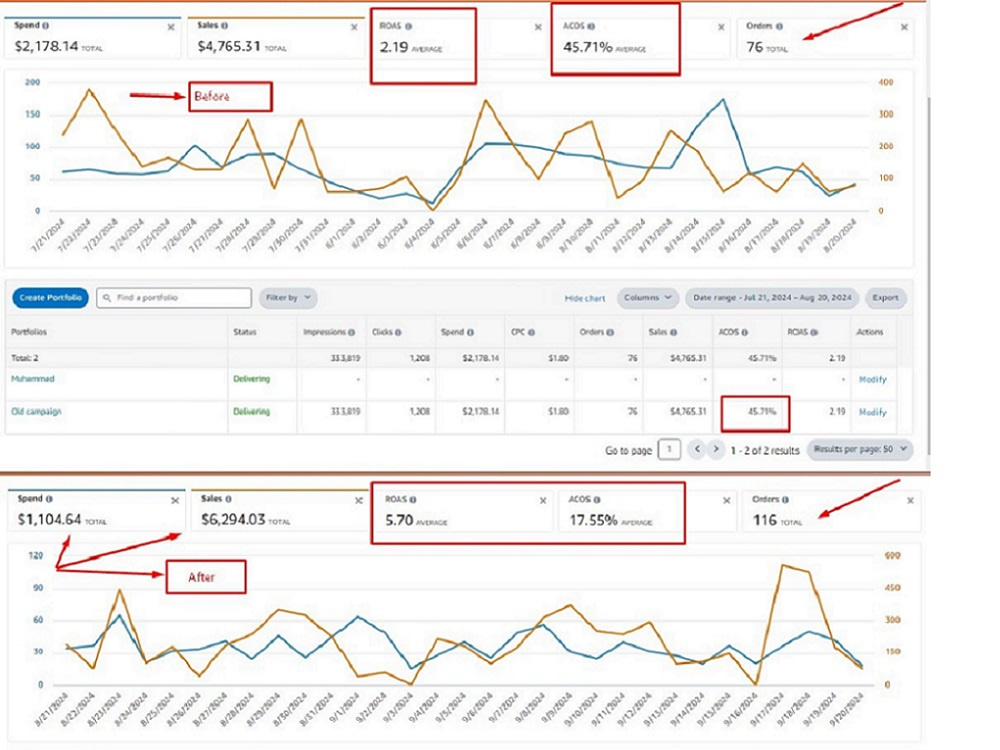This screenshot has height=750, width=1000.
Task: Close the top ROAS 2.19 card
Action: point(538,27)
